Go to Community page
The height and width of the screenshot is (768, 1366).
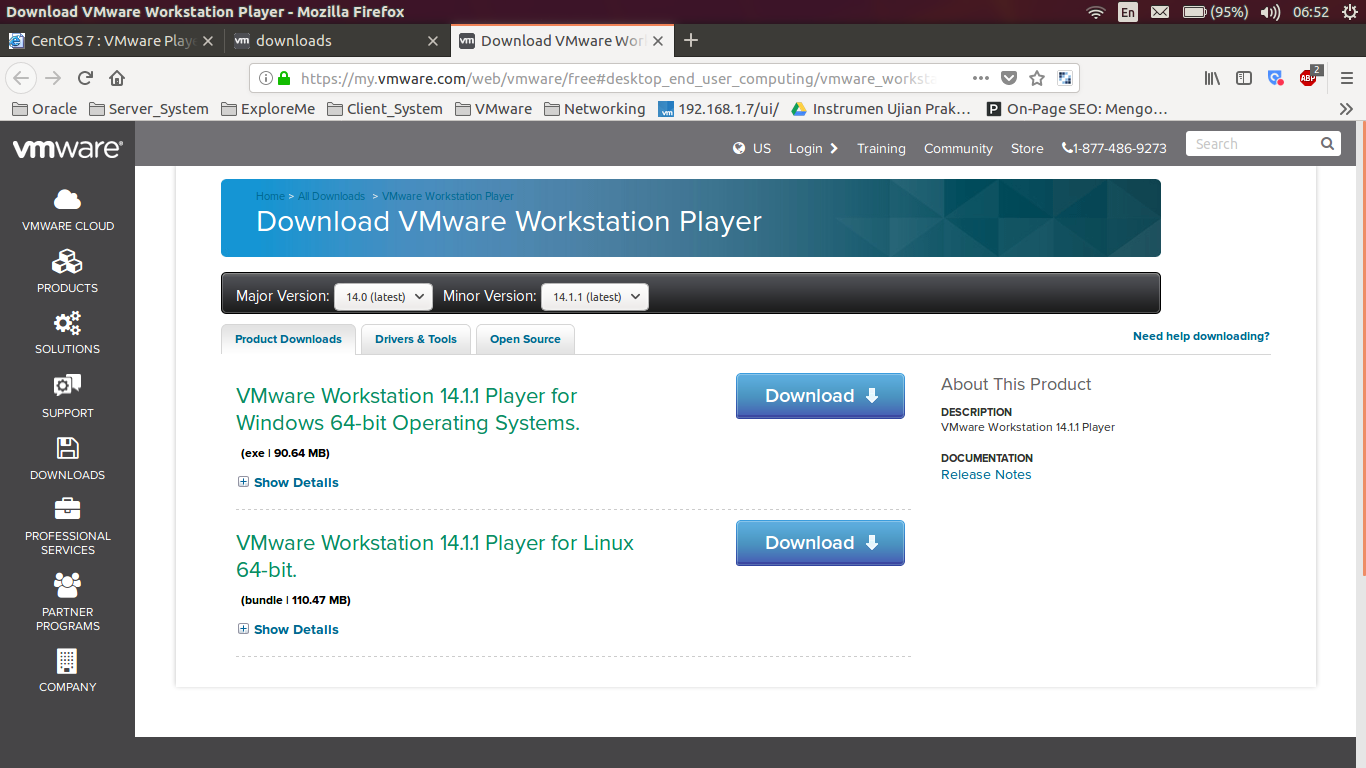pyautogui.click(x=958, y=148)
